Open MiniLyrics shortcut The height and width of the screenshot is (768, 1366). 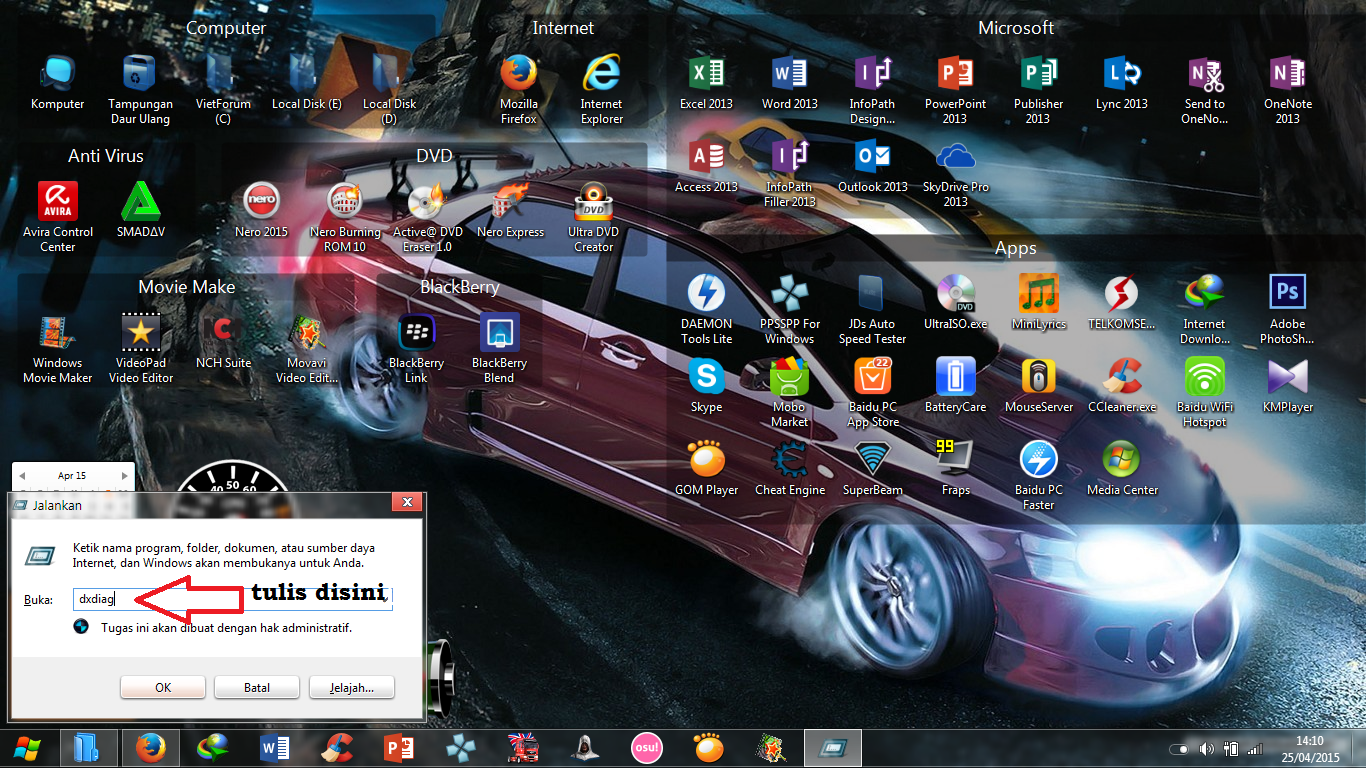coord(1039,302)
